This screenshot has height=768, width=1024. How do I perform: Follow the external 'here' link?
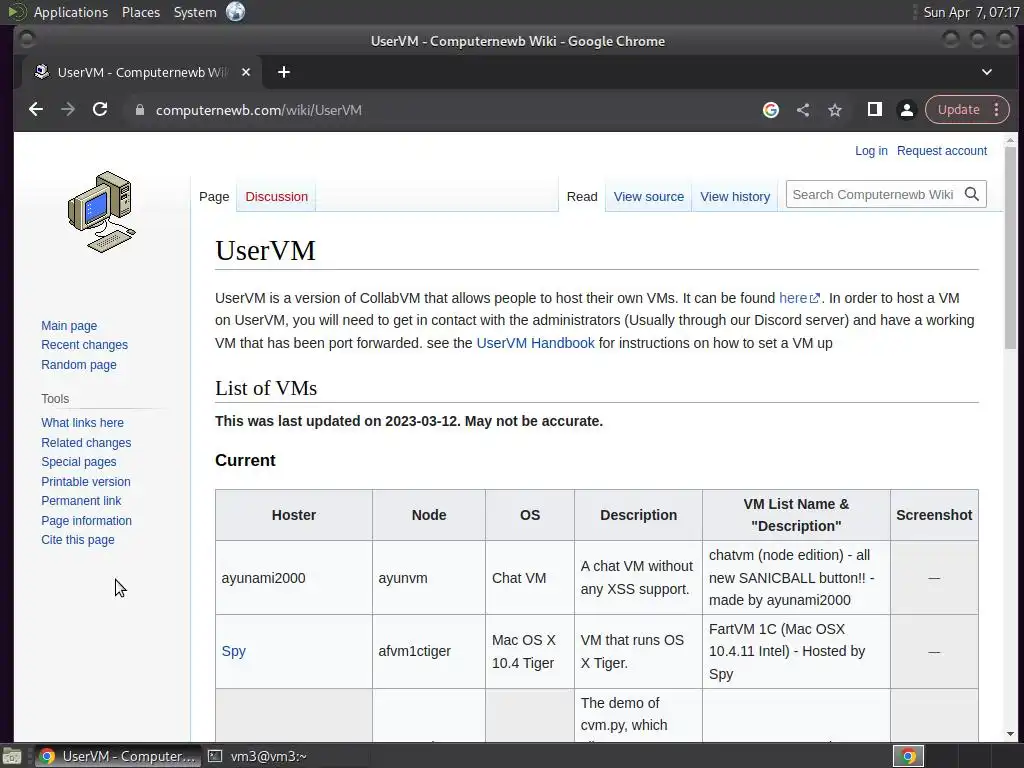click(x=799, y=298)
